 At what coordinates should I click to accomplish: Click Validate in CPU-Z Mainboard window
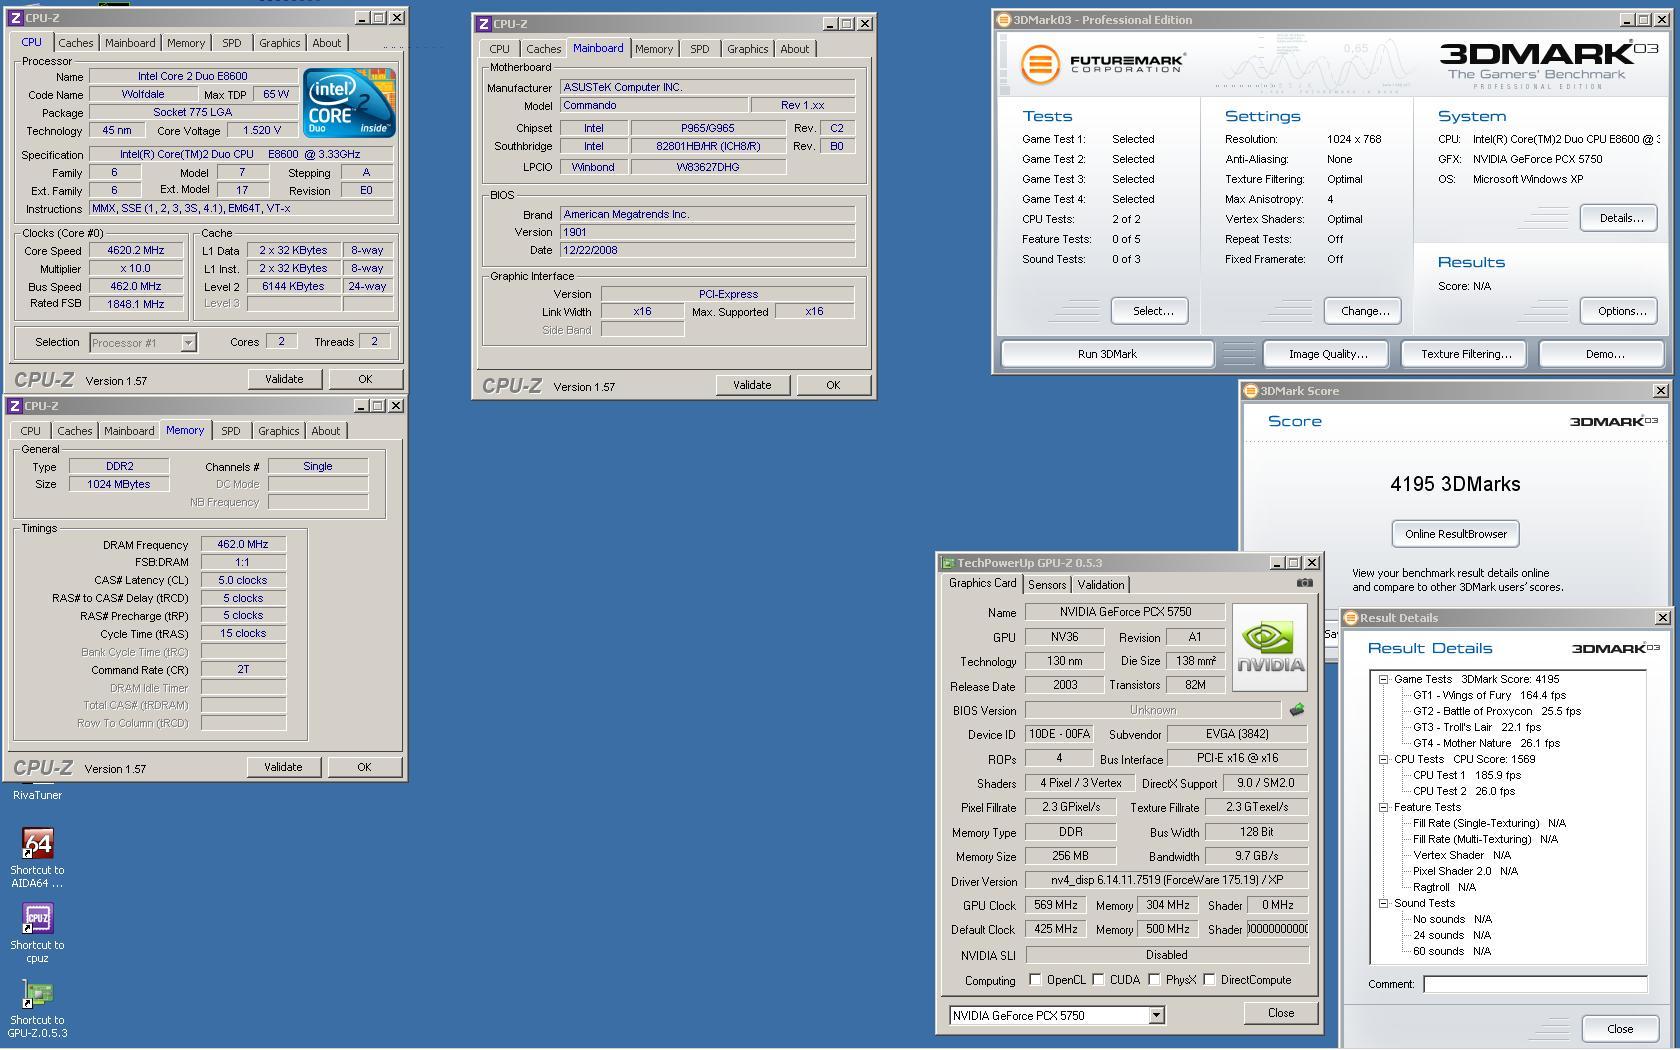pos(752,385)
